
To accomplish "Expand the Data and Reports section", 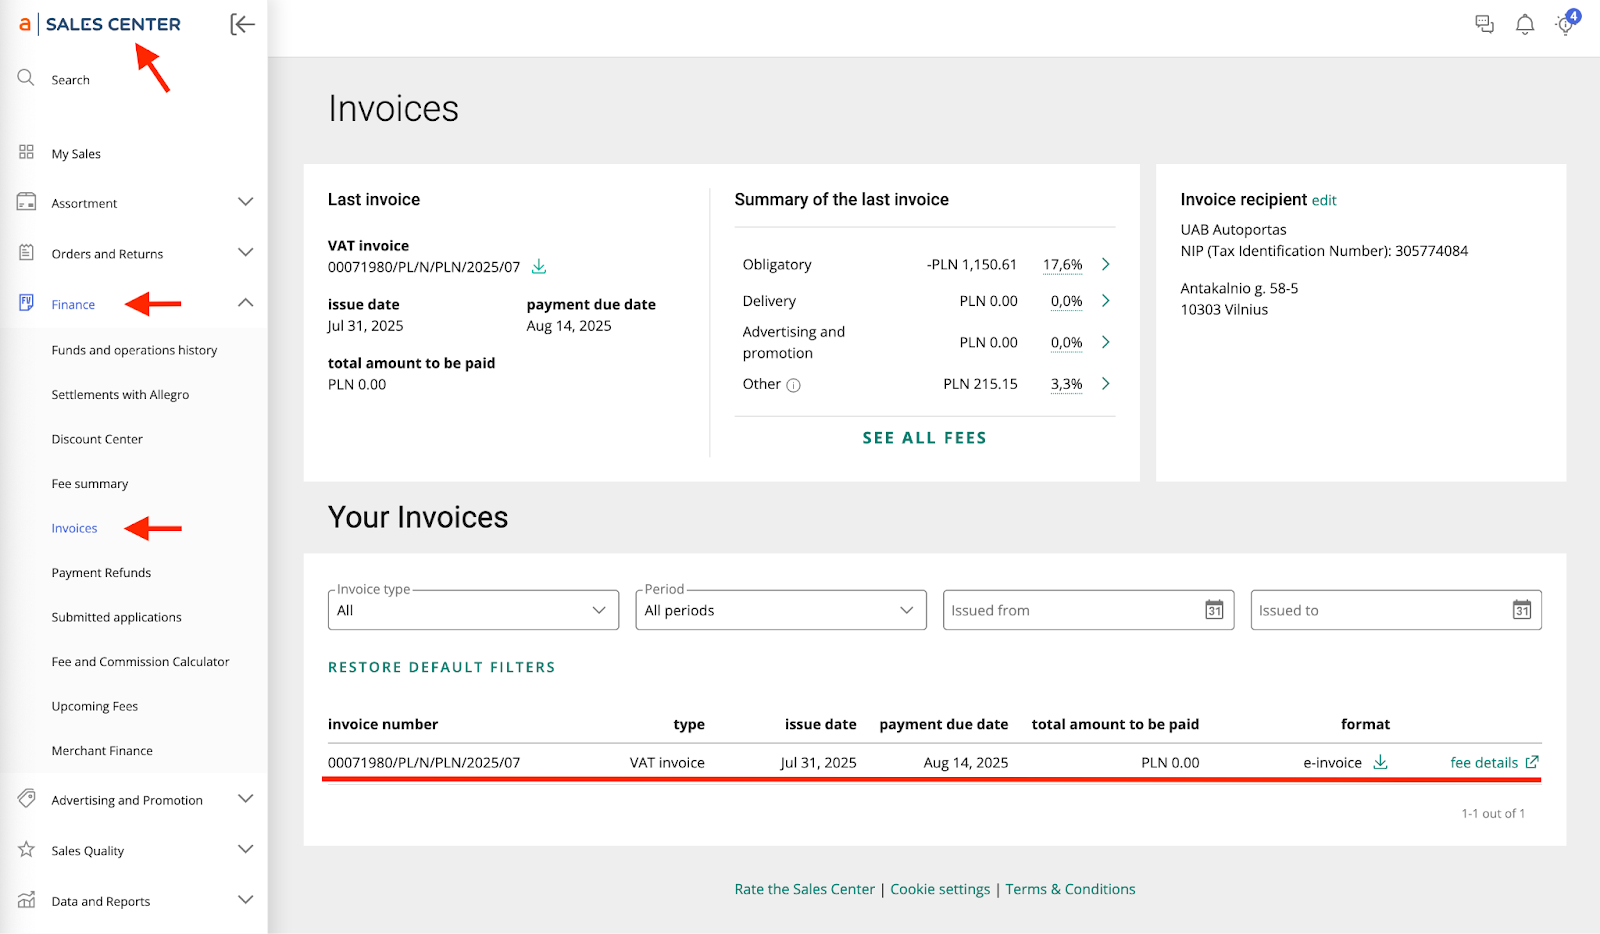I will point(245,900).
